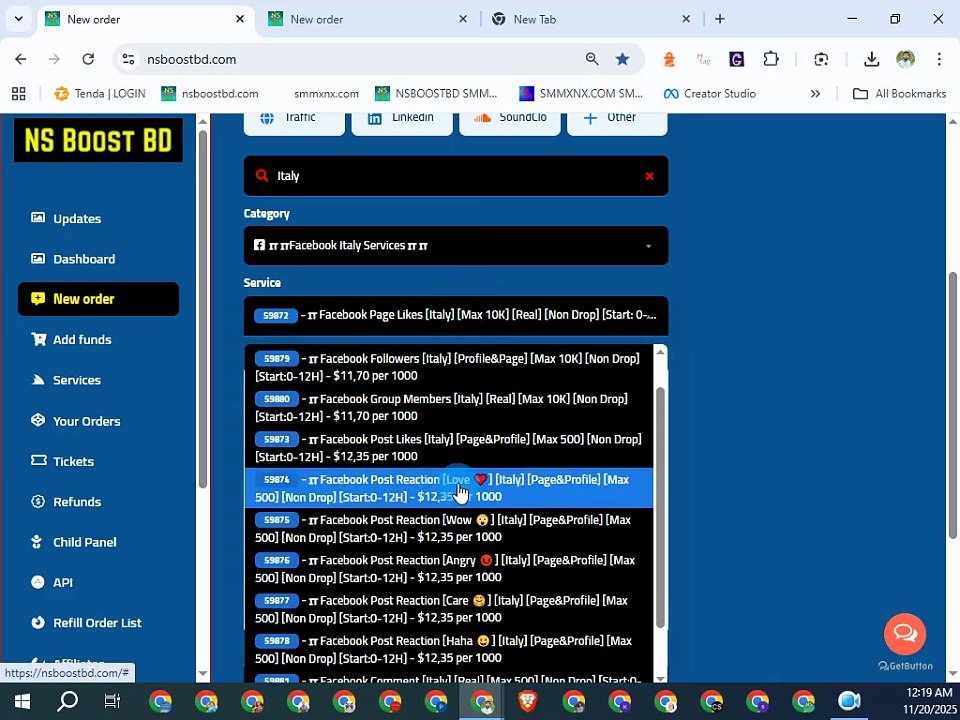
Task: Open a new browser tab
Action: [720, 20]
